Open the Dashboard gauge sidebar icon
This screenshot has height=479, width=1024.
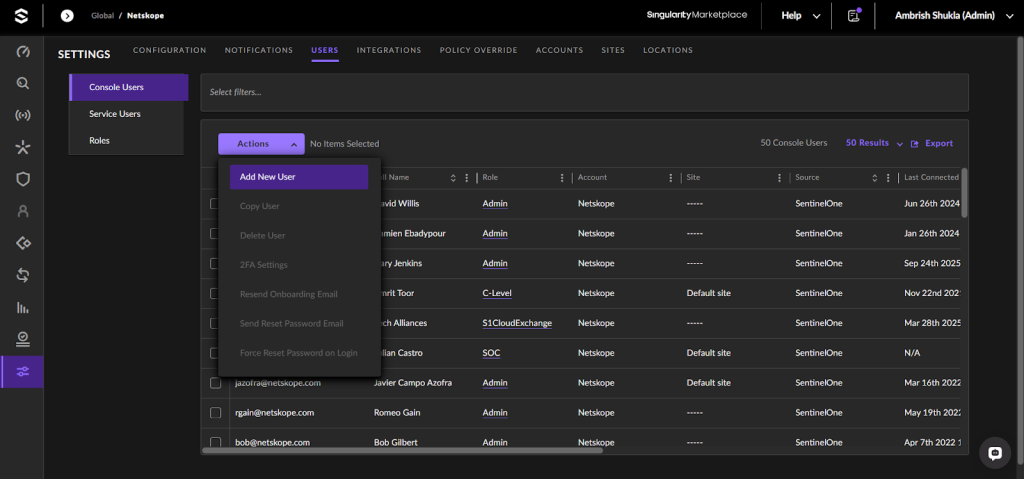point(23,52)
